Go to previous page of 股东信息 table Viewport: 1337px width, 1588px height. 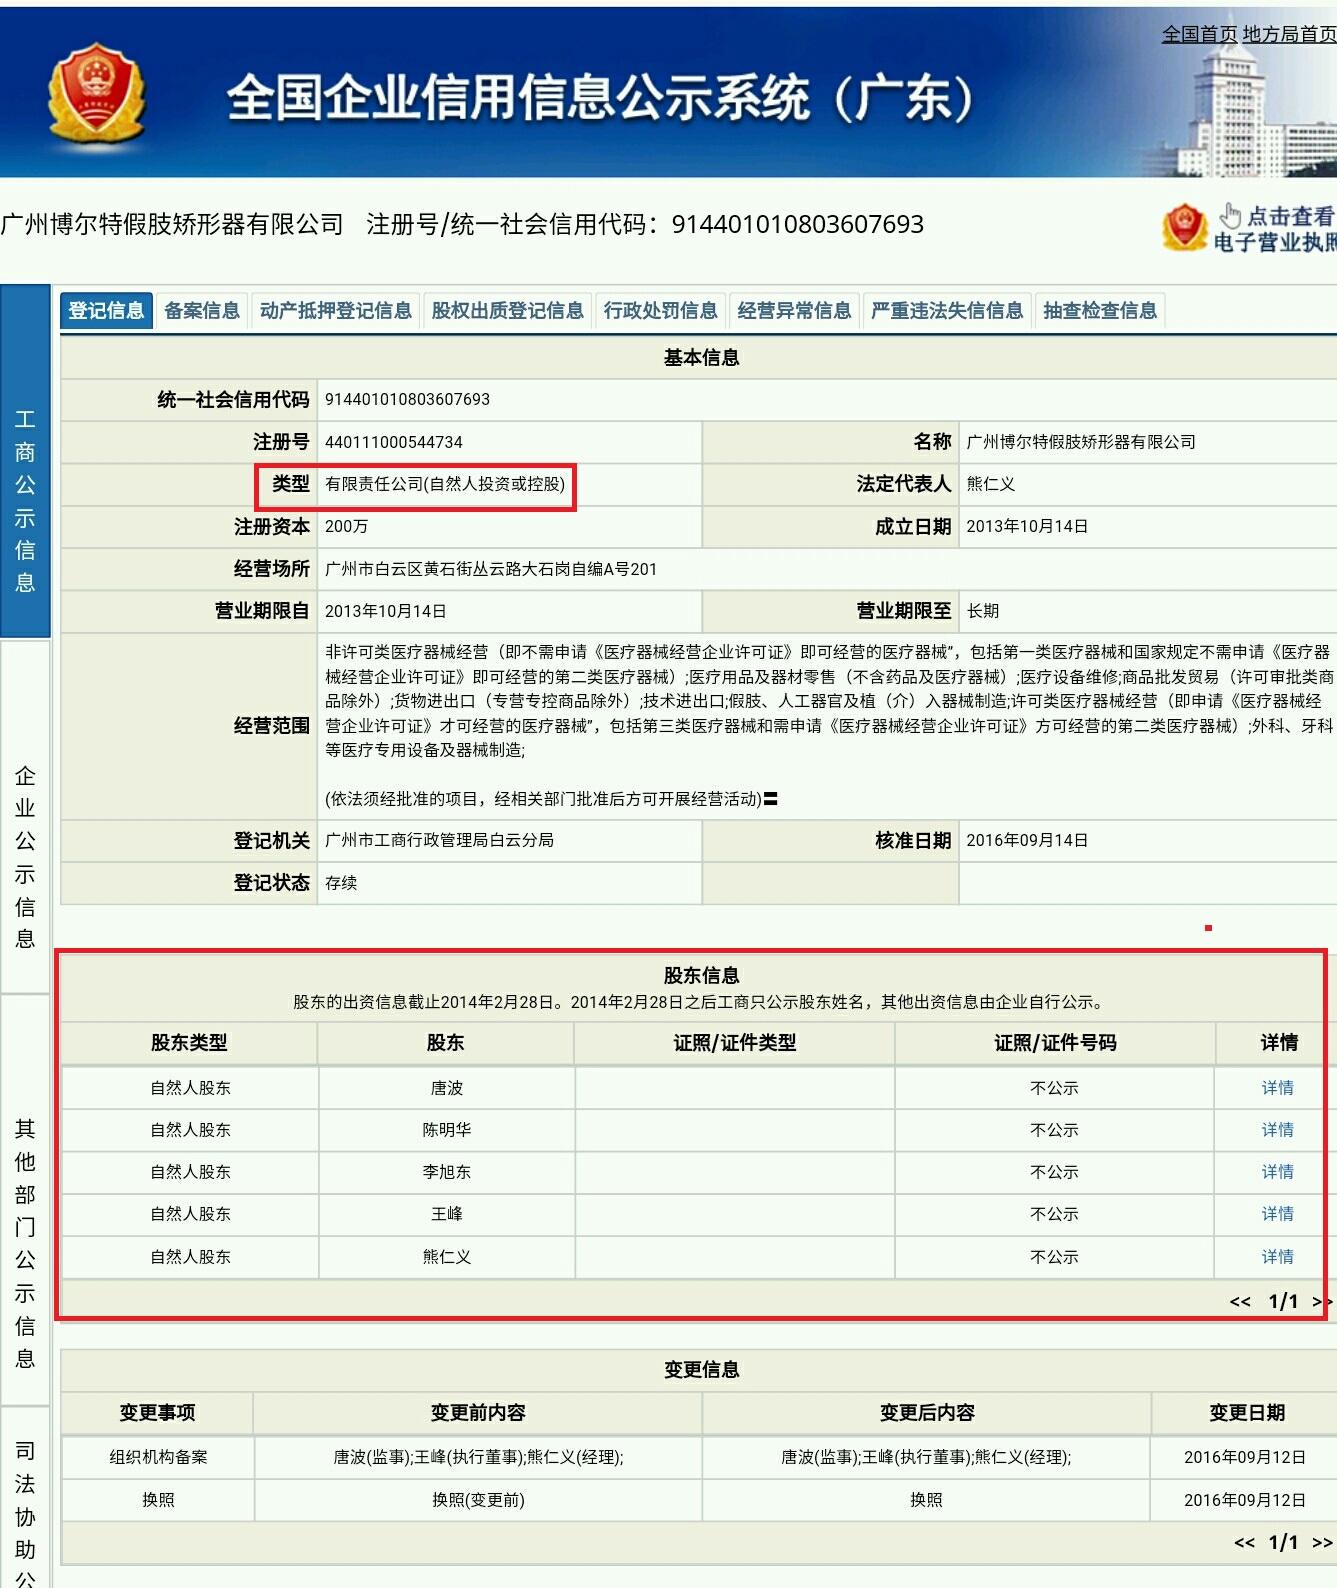tap(1240, 1302)
